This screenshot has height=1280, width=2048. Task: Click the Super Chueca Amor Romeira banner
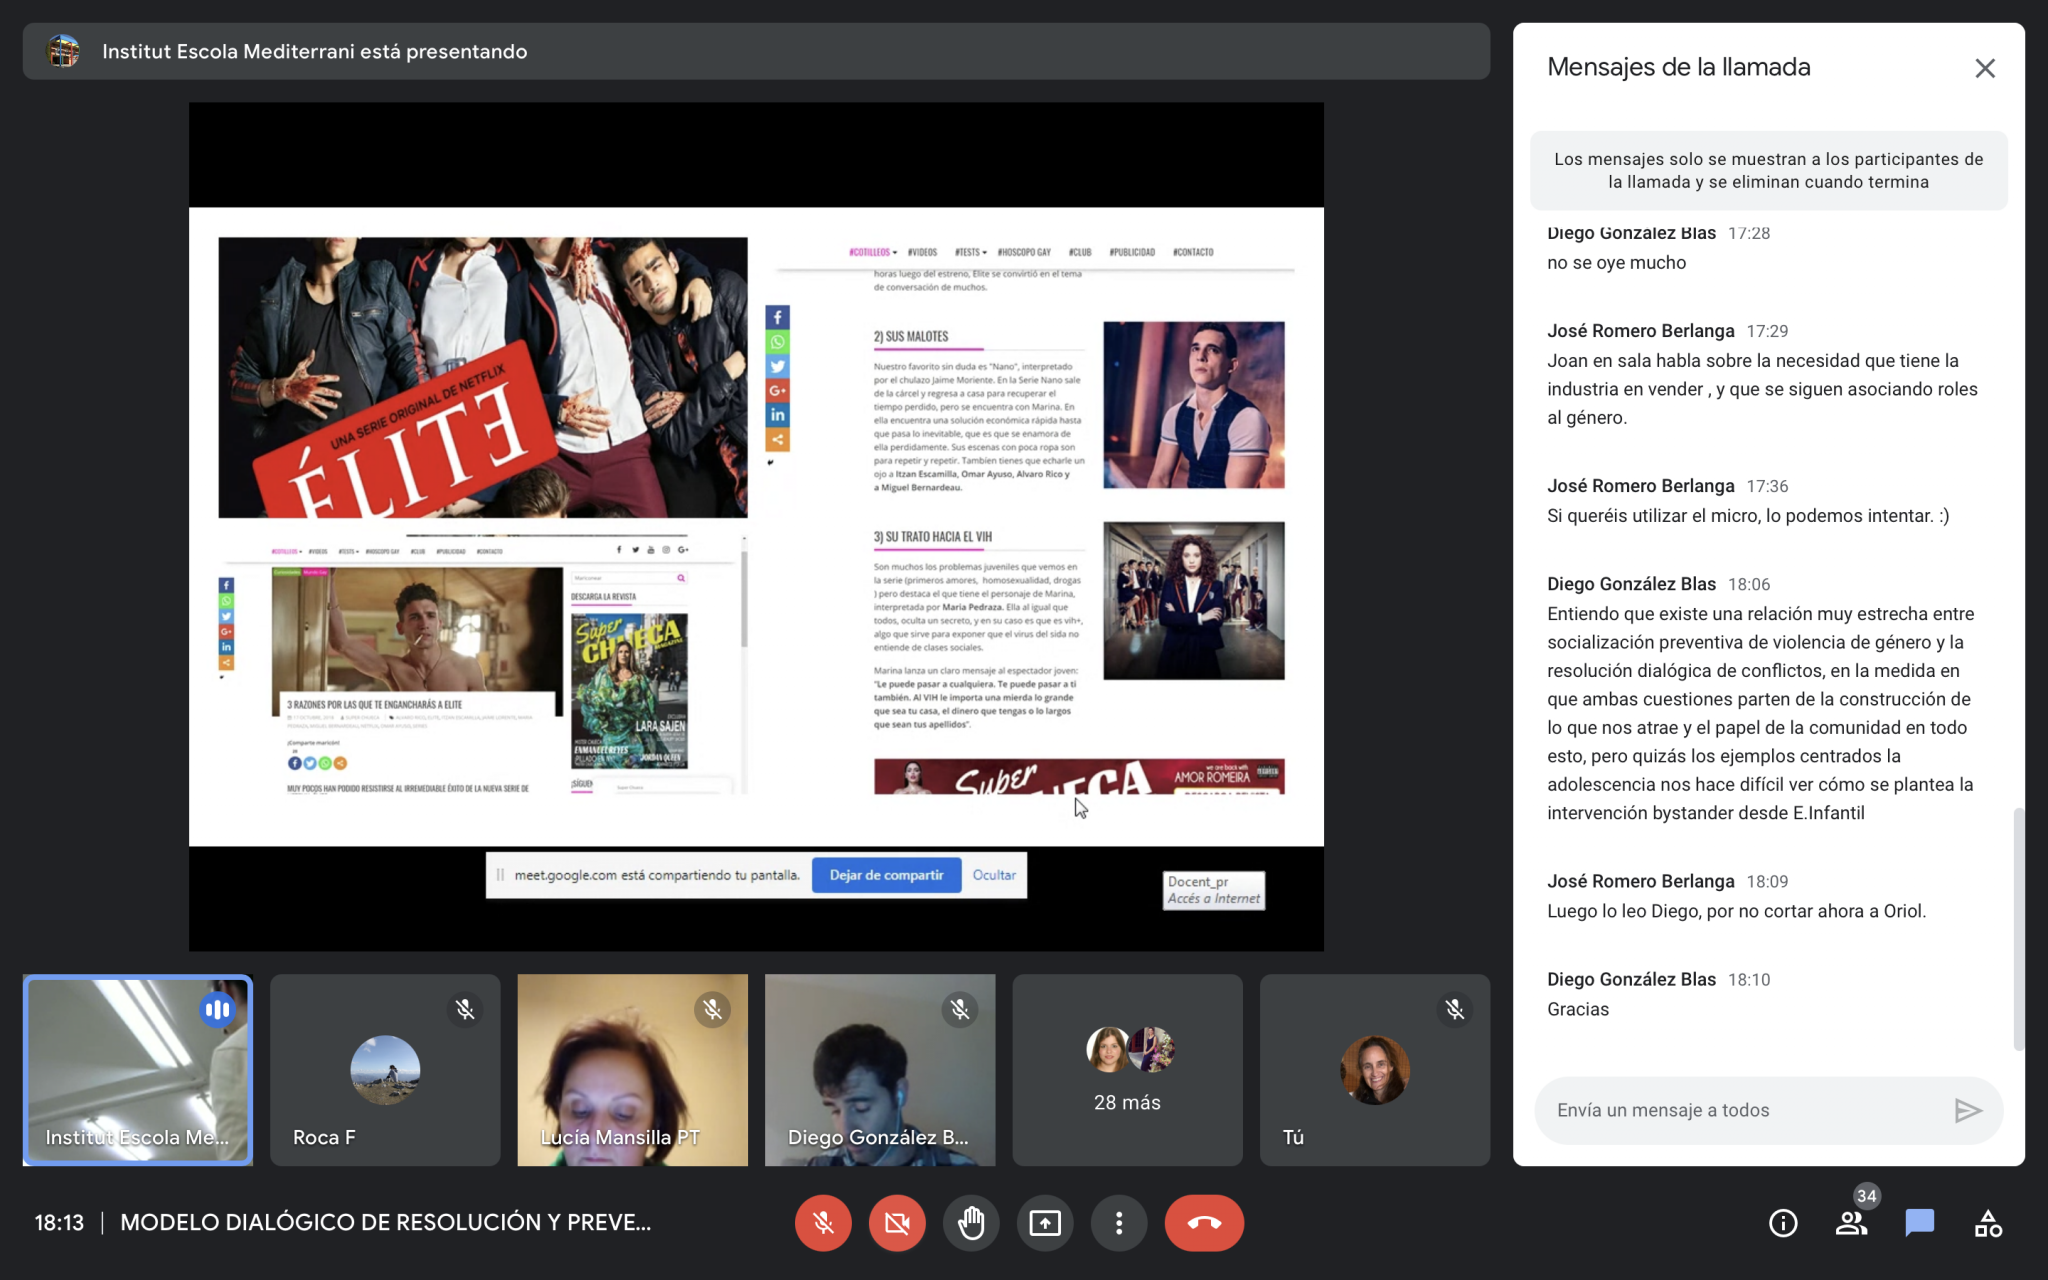pyautogui.click(x=1079, y=777)
